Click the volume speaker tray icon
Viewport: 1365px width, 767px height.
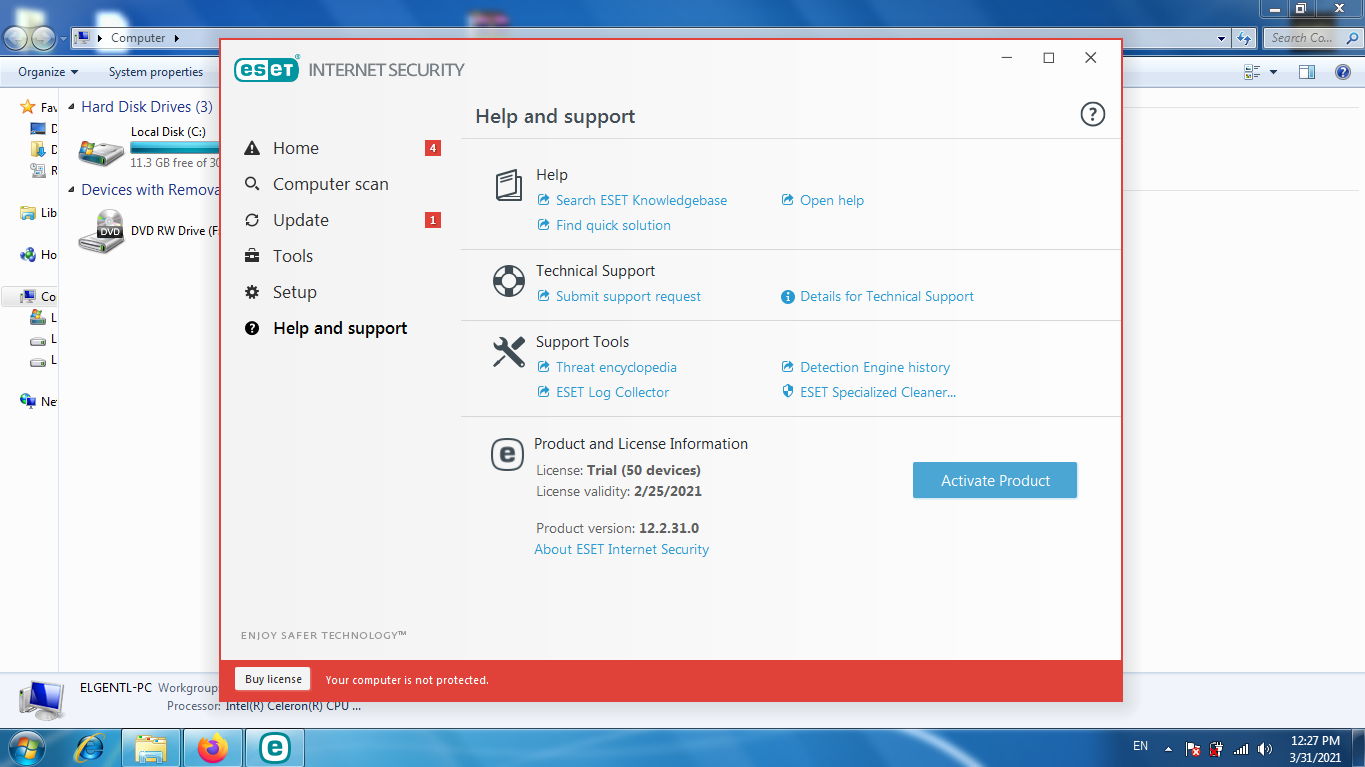click(x=1265, y=748)
